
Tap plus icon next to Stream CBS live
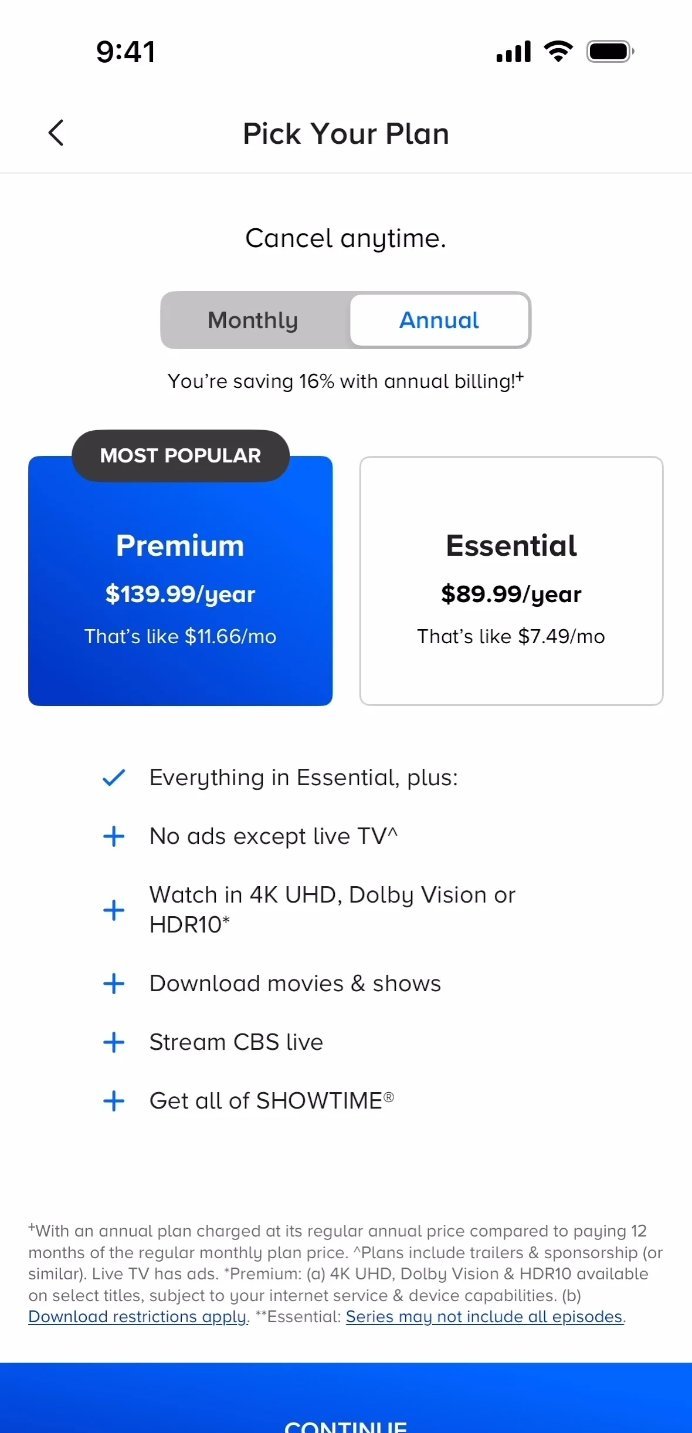click(x=114, y=1042)
